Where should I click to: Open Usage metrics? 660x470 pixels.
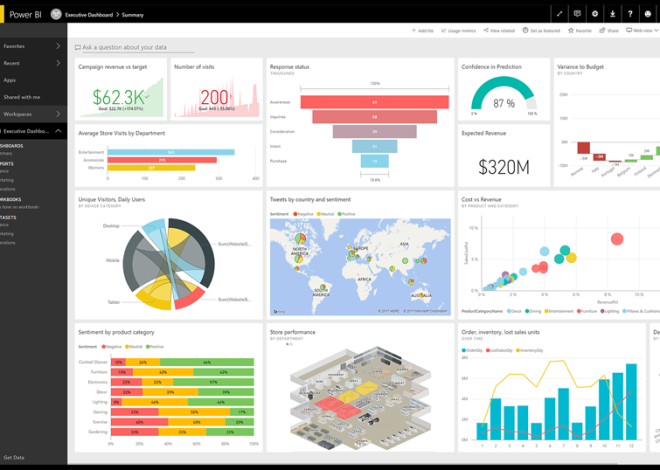[458, 31]
